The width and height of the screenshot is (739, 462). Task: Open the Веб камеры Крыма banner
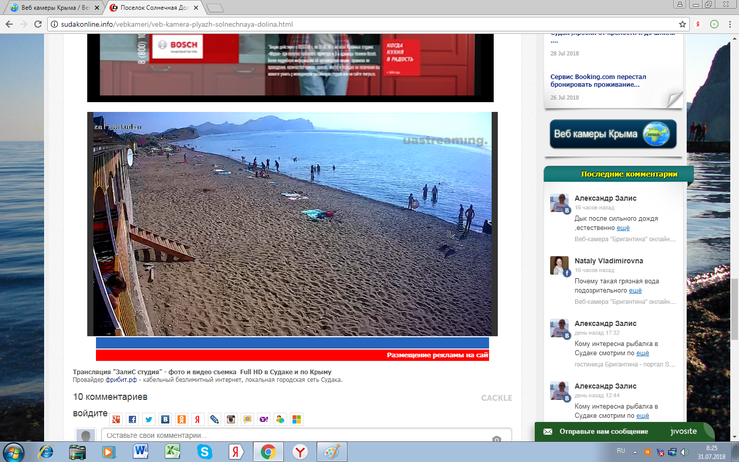612,134
